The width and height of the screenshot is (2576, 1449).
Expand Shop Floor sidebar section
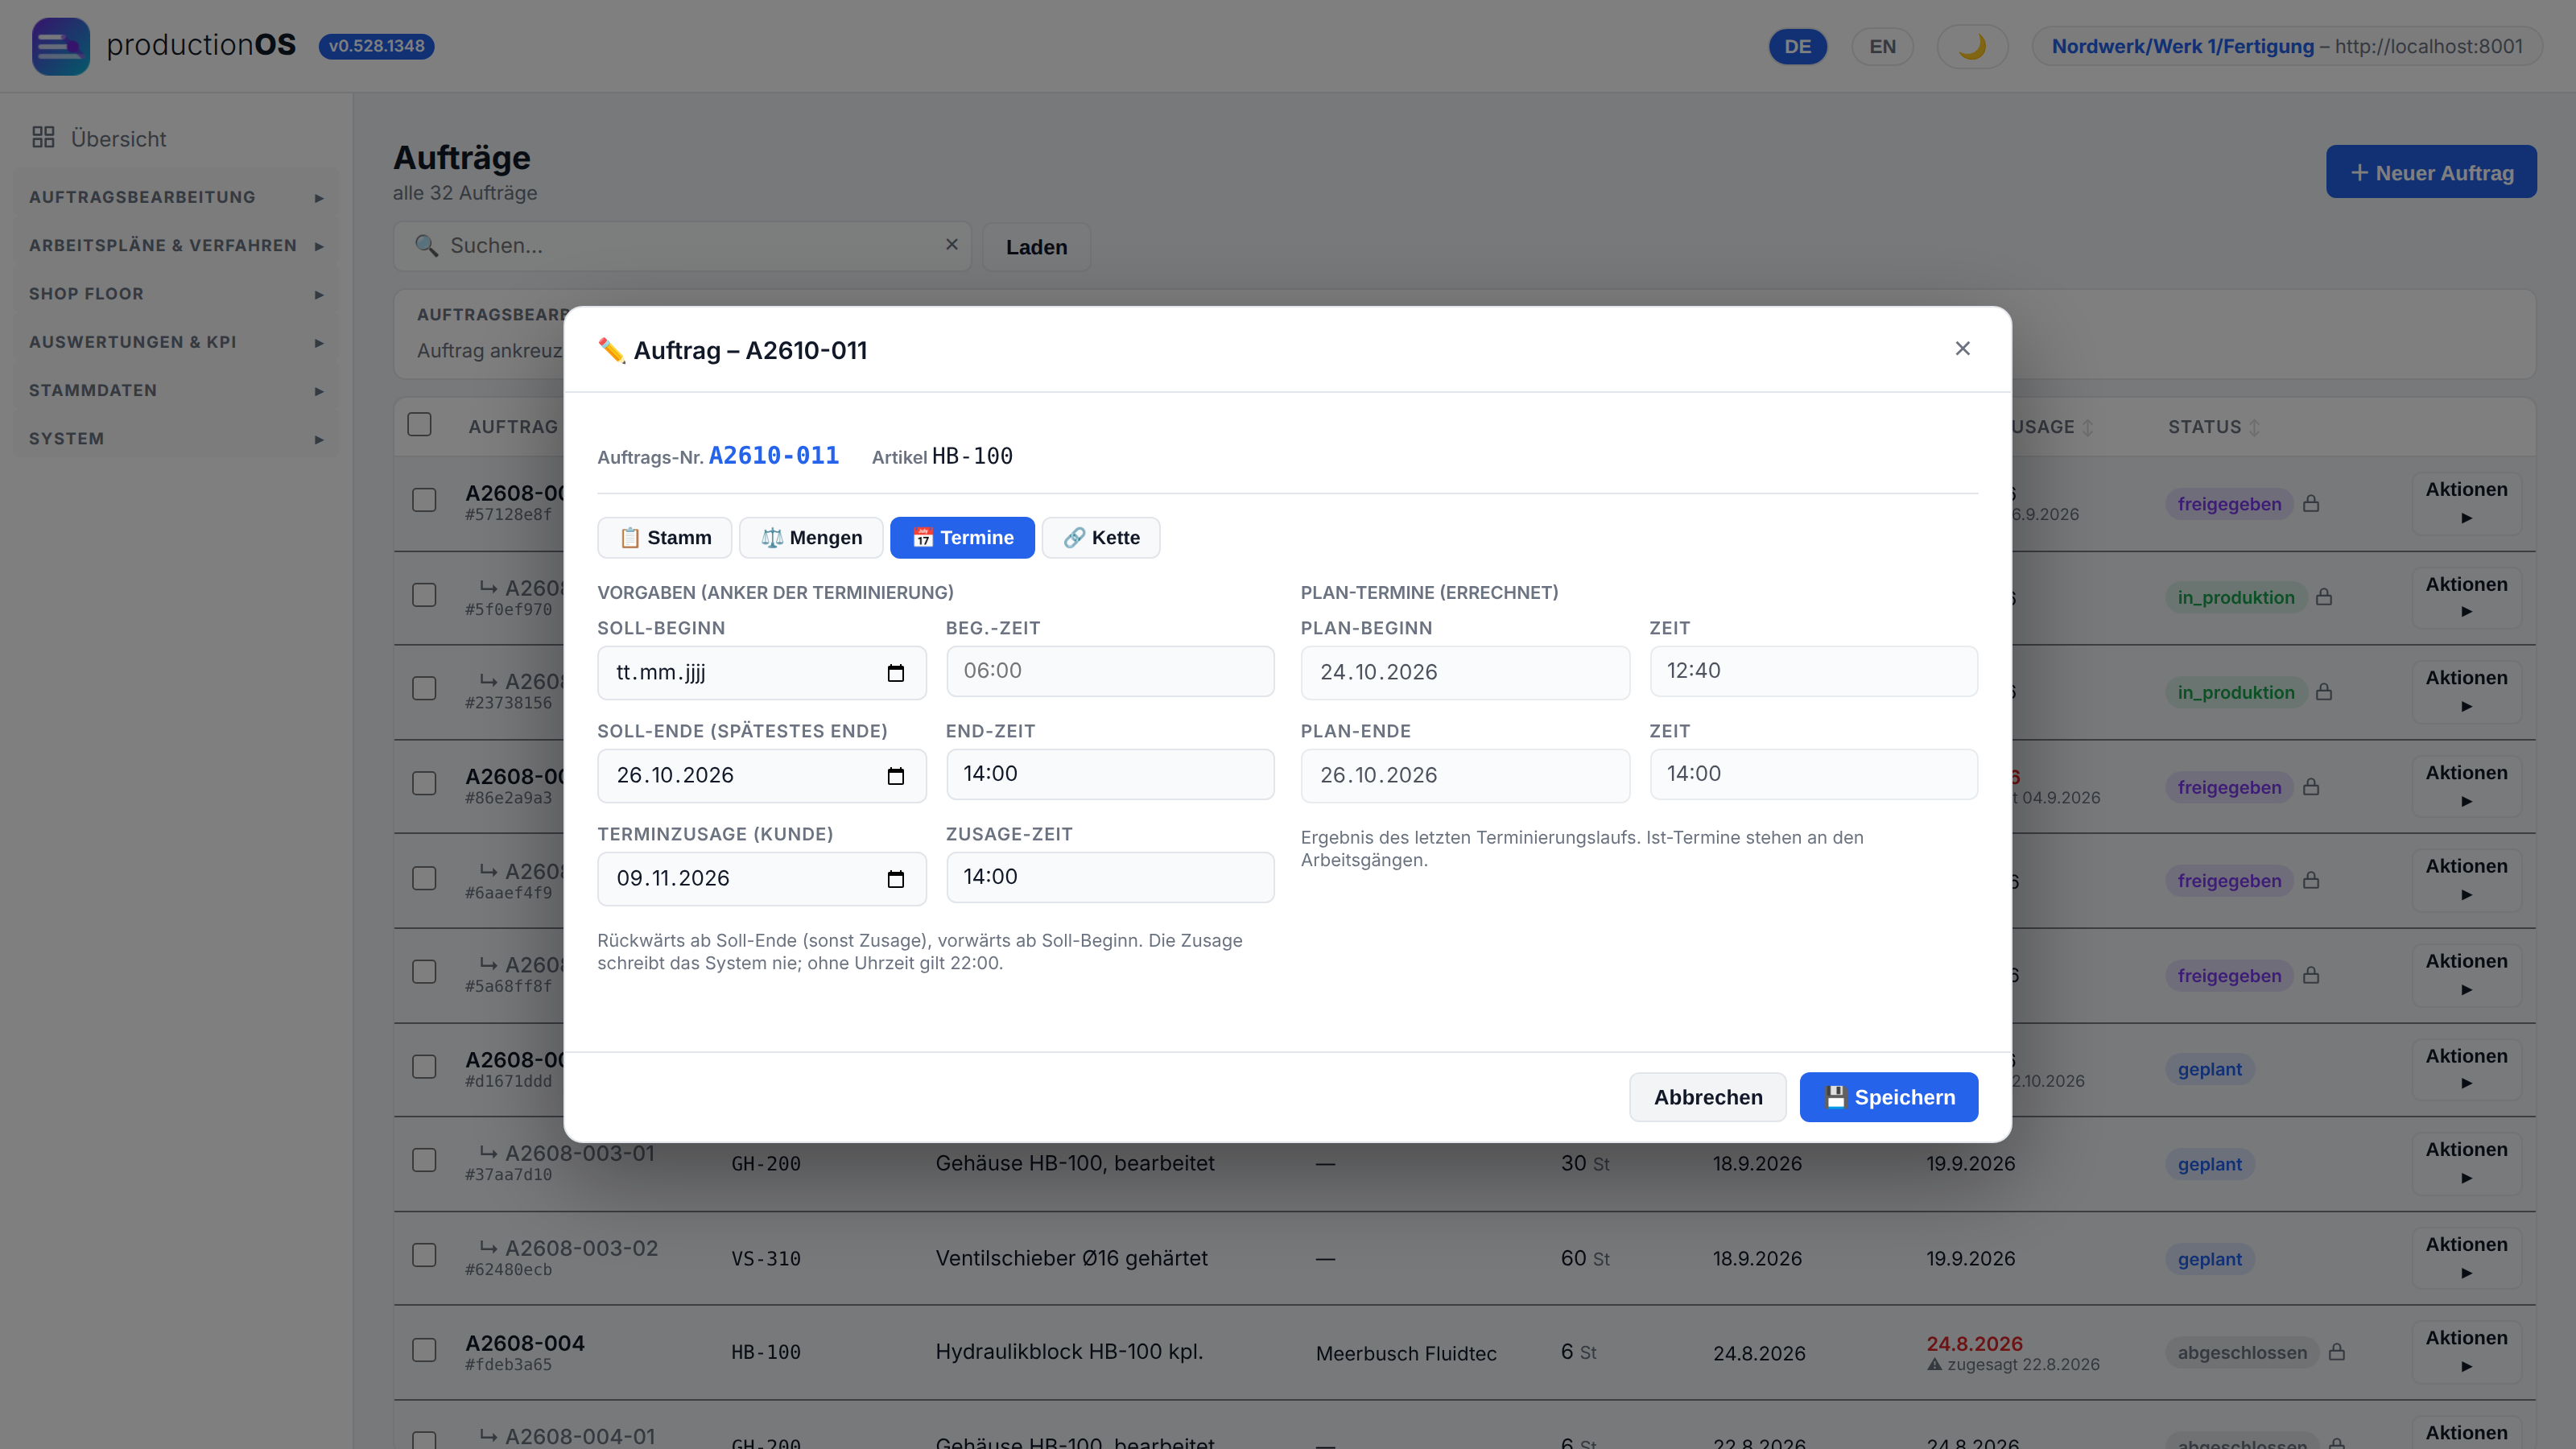[x=176, y=294]
